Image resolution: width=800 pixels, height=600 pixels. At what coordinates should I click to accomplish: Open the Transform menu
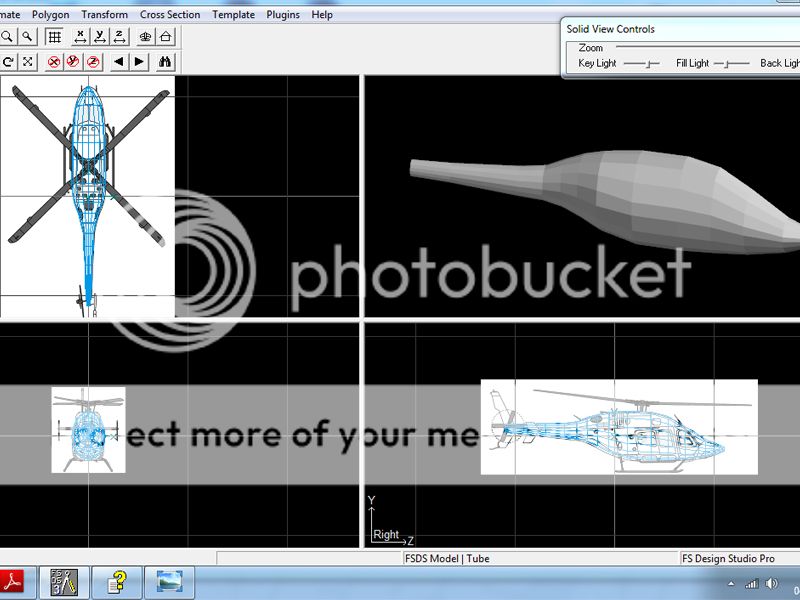(x=103, y=14)
